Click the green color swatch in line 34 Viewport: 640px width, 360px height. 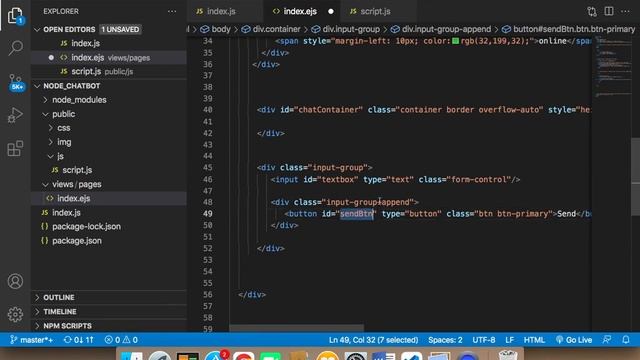(456, 41)
